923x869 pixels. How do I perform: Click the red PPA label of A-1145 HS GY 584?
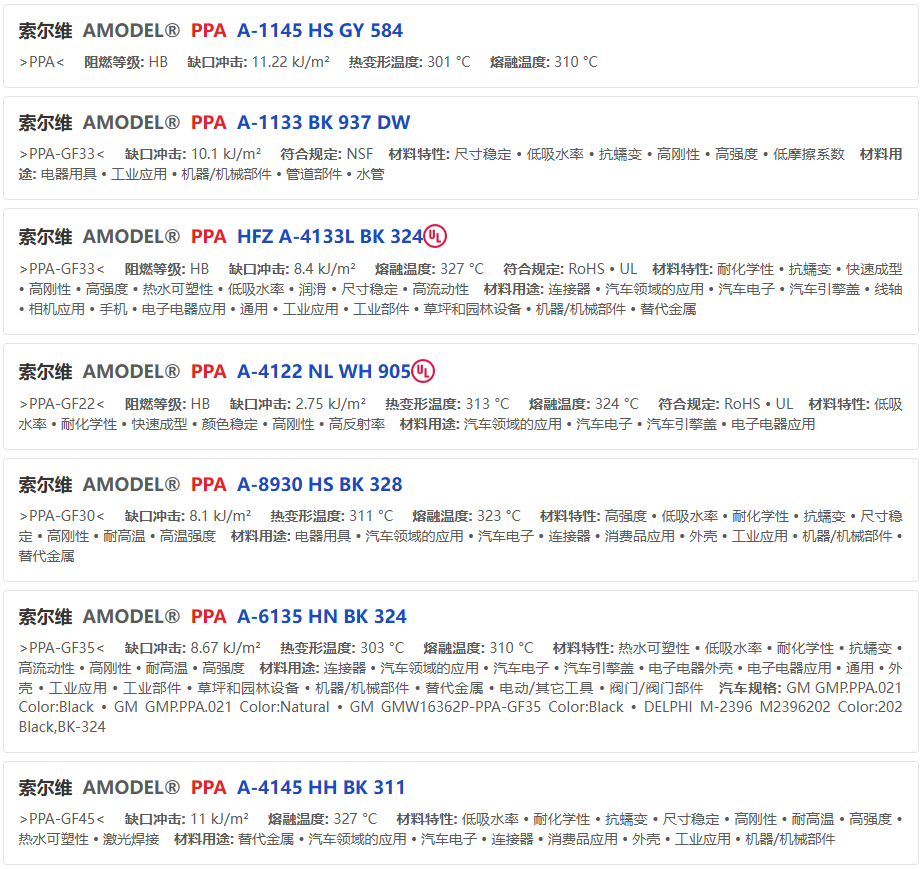click(208, 31)
